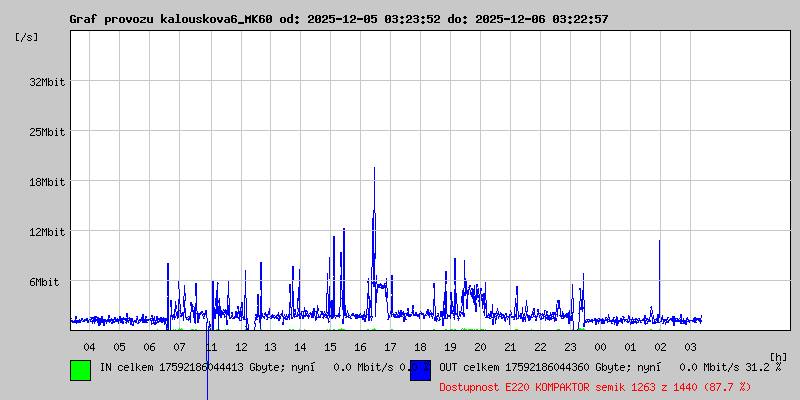Select hour 00 on the time axis
This screenshot has height=400, width=800.
600,346
